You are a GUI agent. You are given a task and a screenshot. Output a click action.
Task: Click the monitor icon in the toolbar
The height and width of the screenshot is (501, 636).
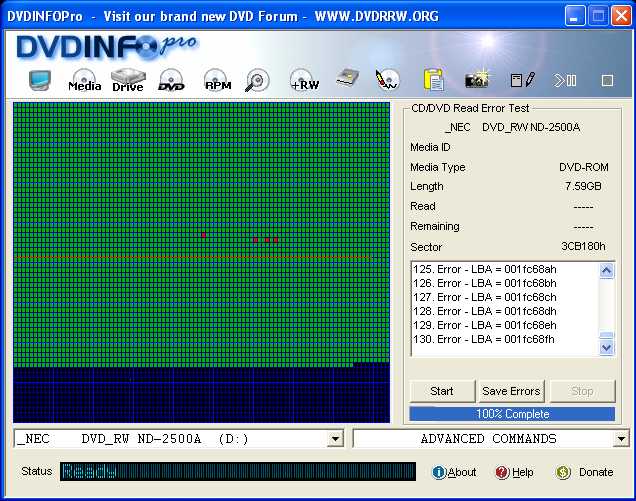40,80
